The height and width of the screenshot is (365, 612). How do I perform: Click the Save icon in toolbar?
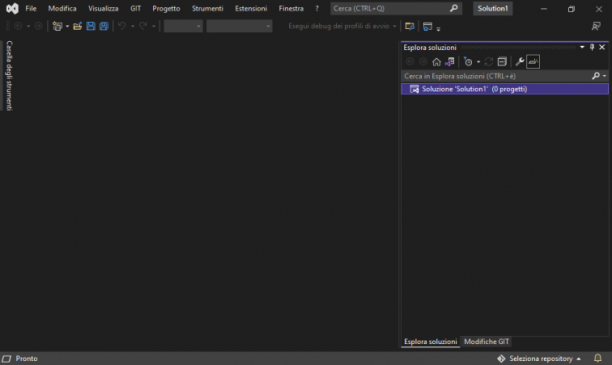point(91,26)
